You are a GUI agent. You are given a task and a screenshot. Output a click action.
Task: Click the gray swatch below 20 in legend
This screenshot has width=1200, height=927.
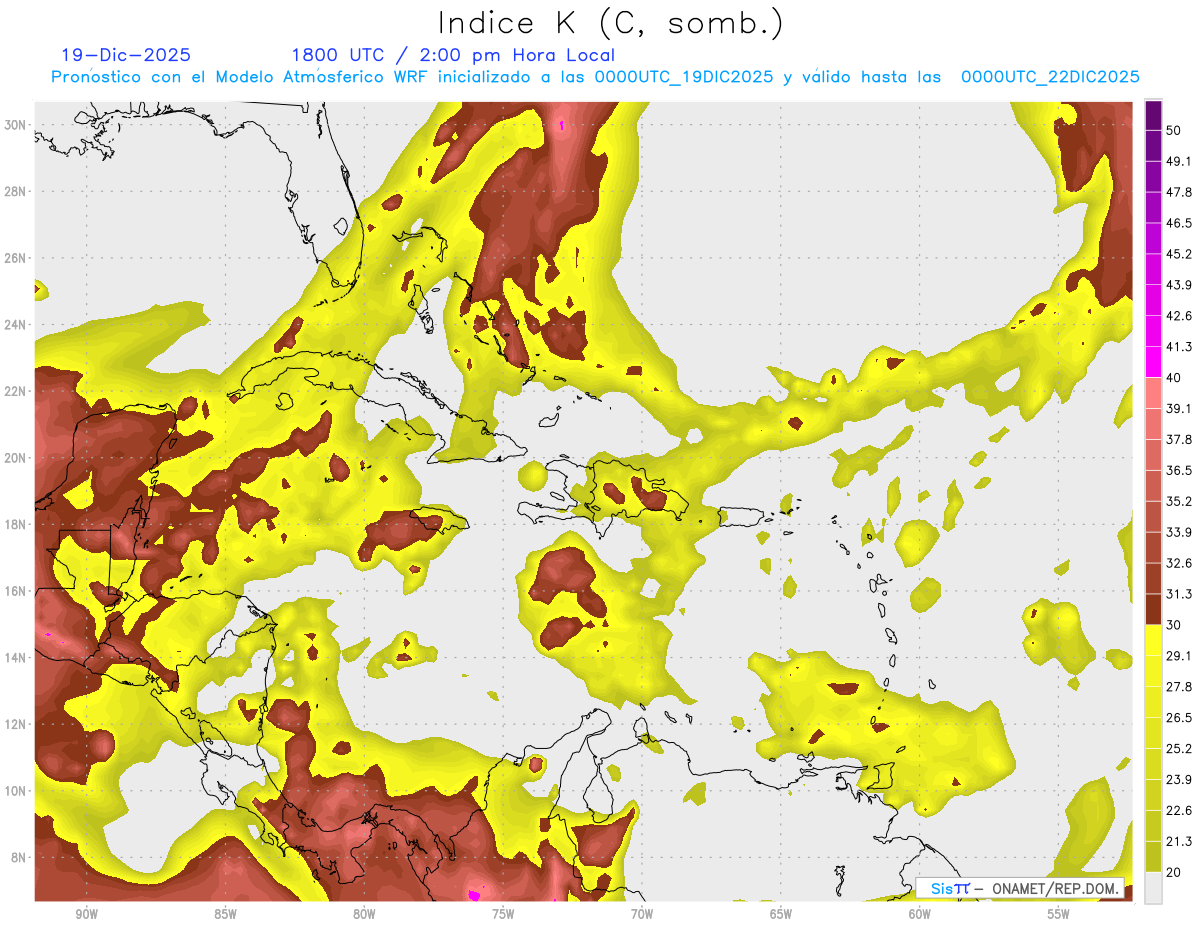[x=1154, y=889]
